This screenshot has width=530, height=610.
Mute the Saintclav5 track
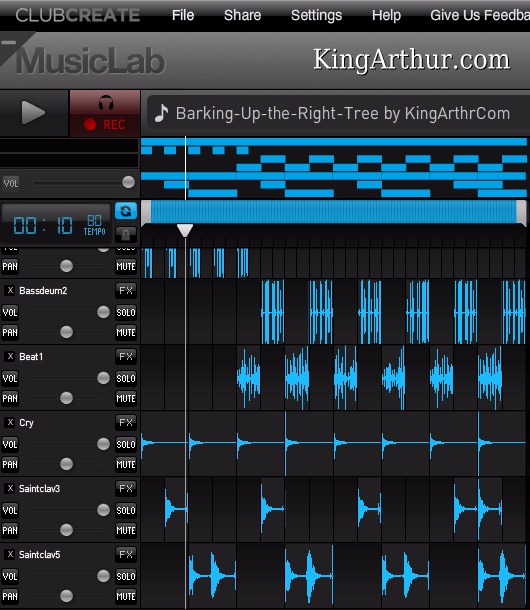[x=126, y=597]
